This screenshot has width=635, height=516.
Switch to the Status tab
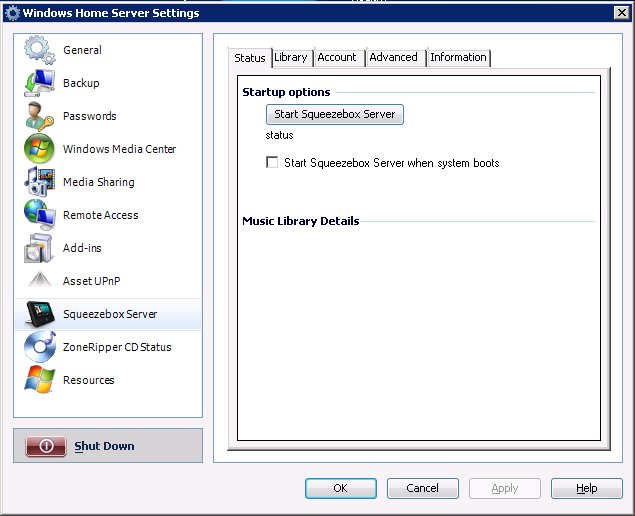coord(250,58)
